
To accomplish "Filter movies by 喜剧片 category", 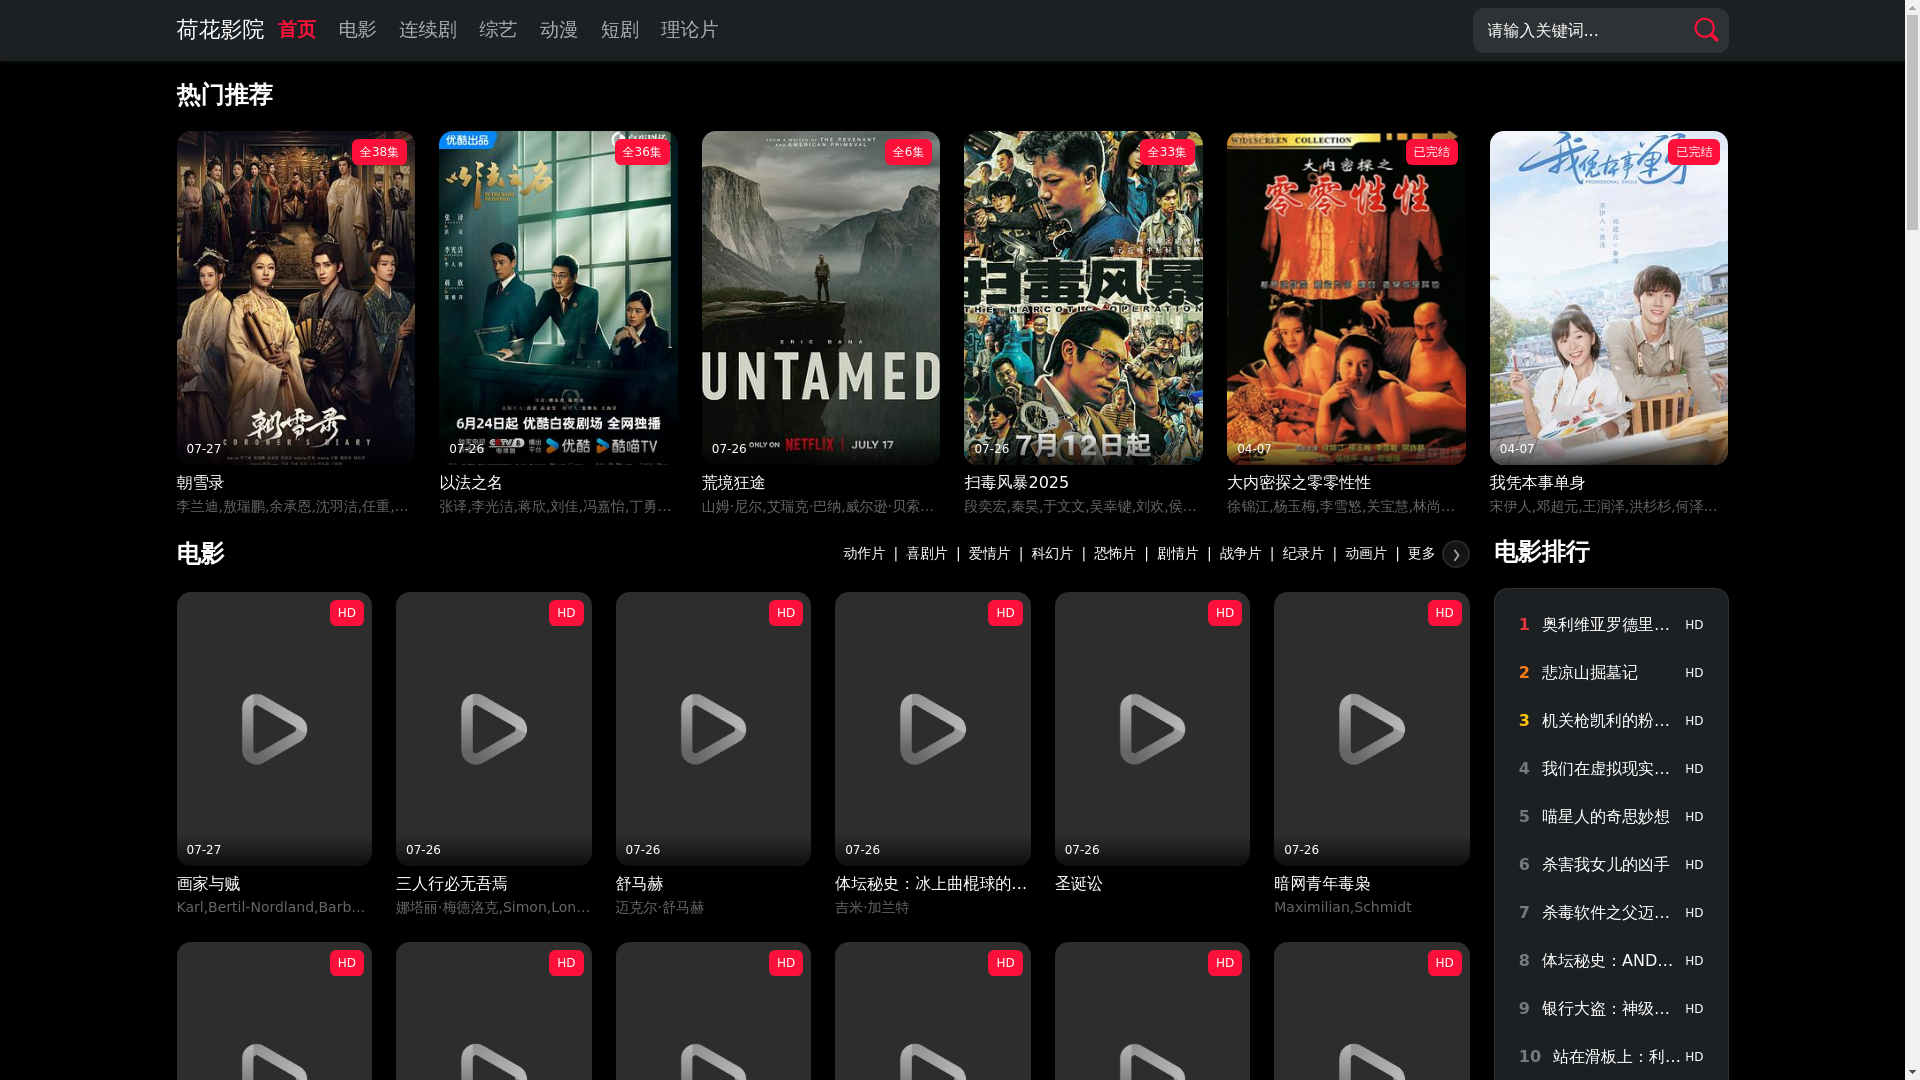I will (927, 554).
